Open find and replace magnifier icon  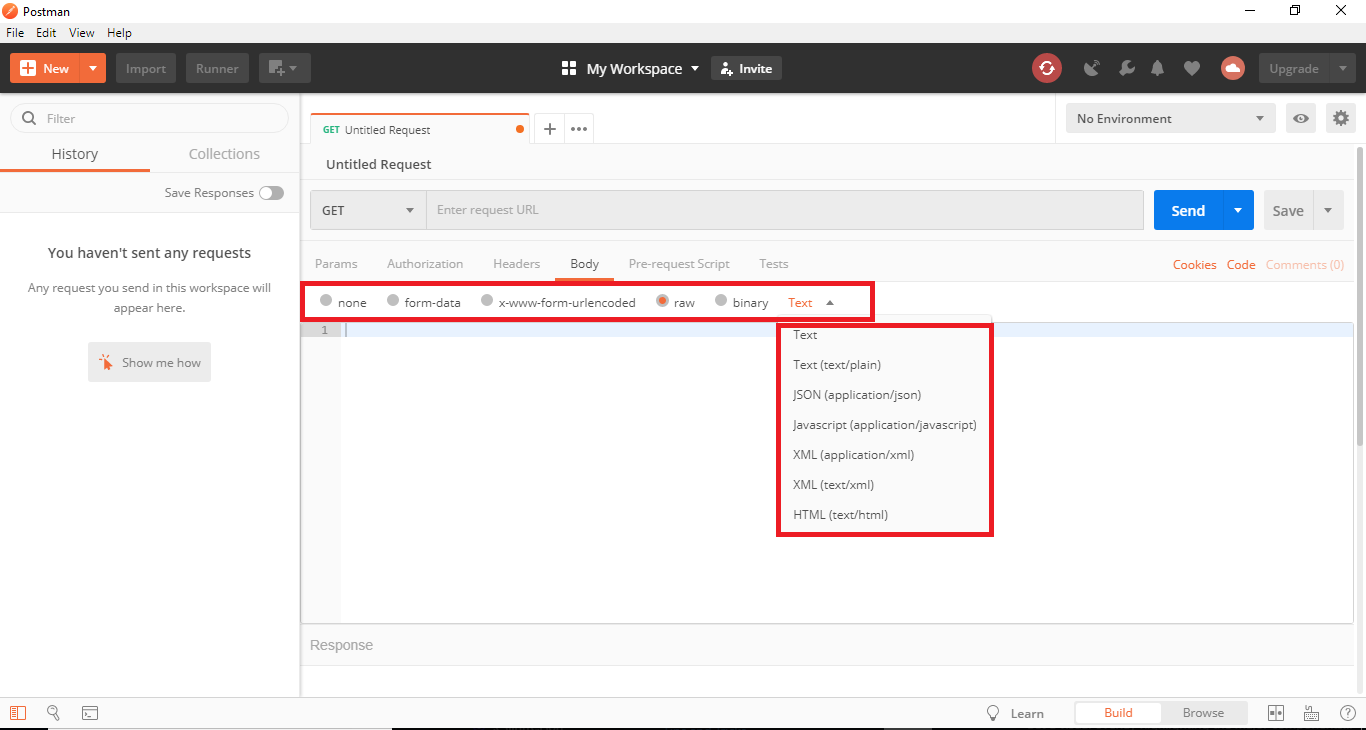click(x=54, y=713)
